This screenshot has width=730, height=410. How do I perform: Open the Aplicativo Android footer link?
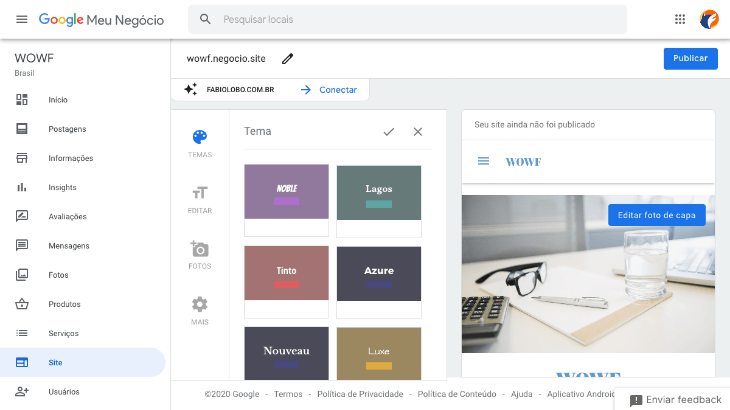point(581,394)
